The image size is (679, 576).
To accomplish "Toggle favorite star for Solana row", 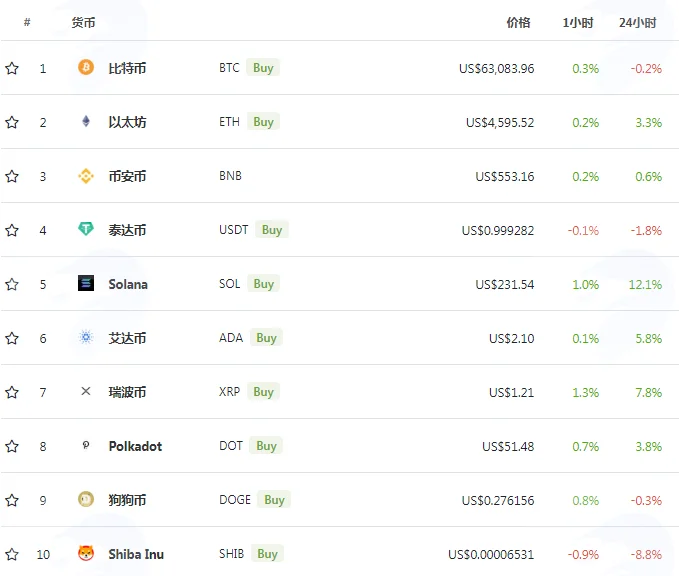I will point(12,284).
